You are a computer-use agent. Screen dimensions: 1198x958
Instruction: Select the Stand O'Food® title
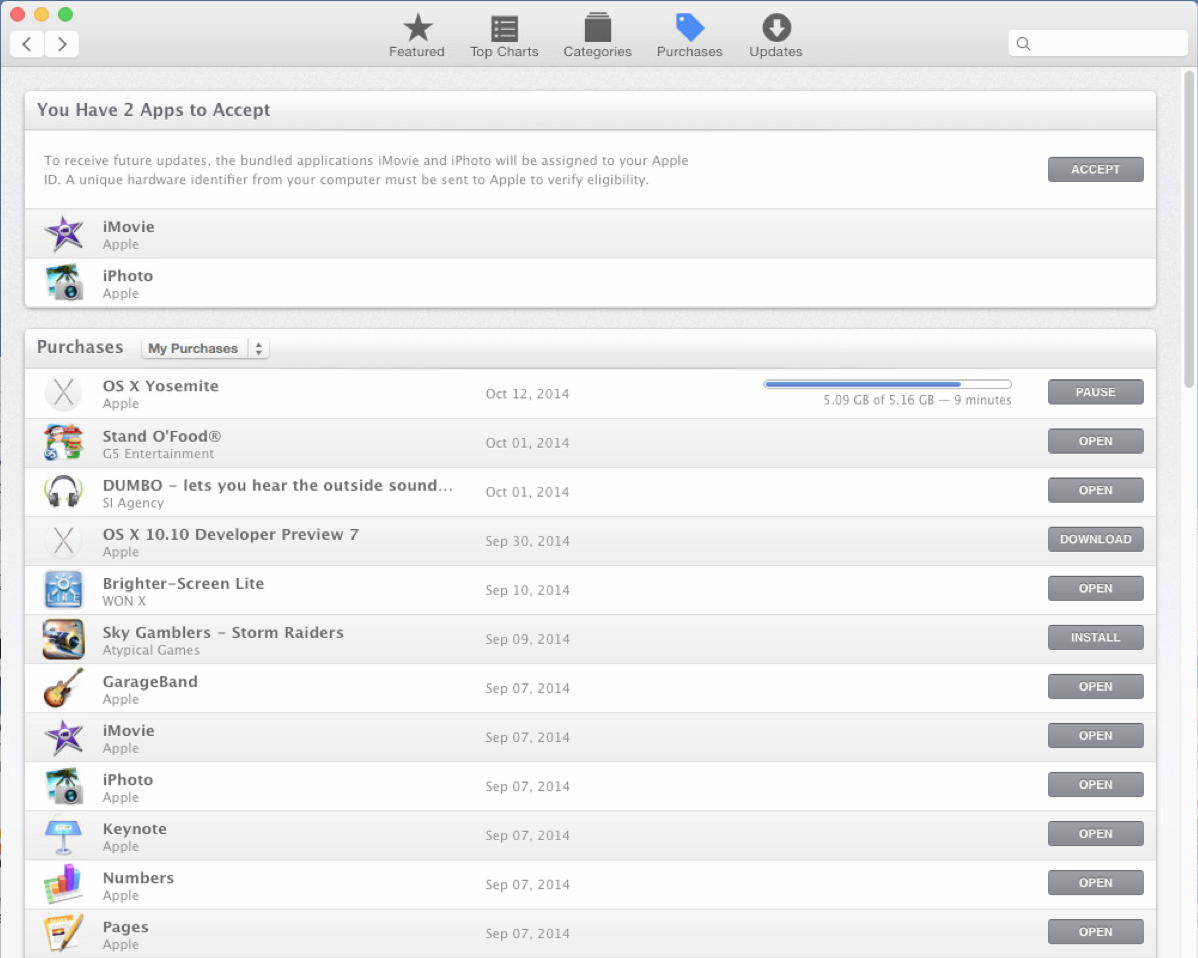coord(162,436)
